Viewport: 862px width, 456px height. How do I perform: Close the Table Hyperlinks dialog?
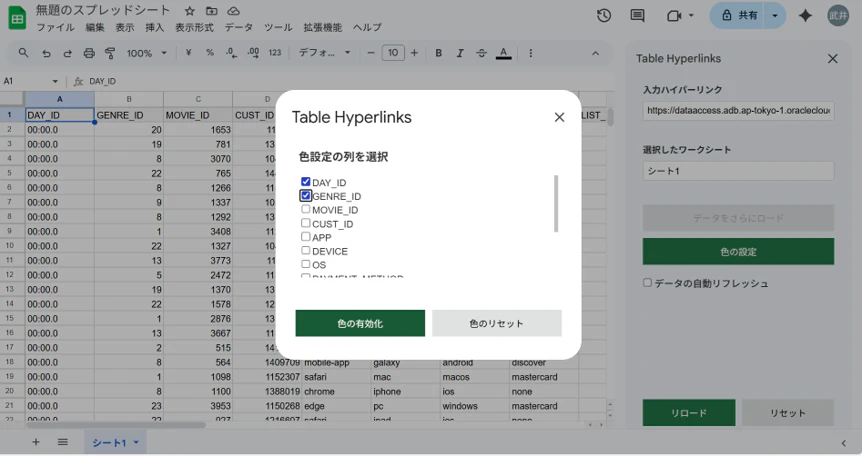(x=559, y=117)
